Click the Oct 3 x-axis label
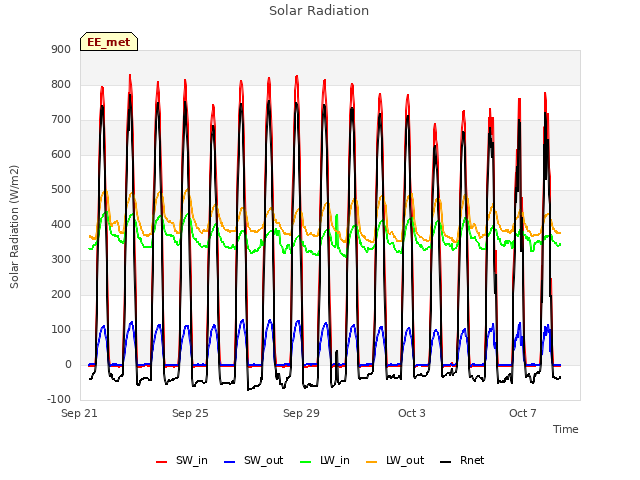Screen dimensions: 640x480 (x=412, y=413)
